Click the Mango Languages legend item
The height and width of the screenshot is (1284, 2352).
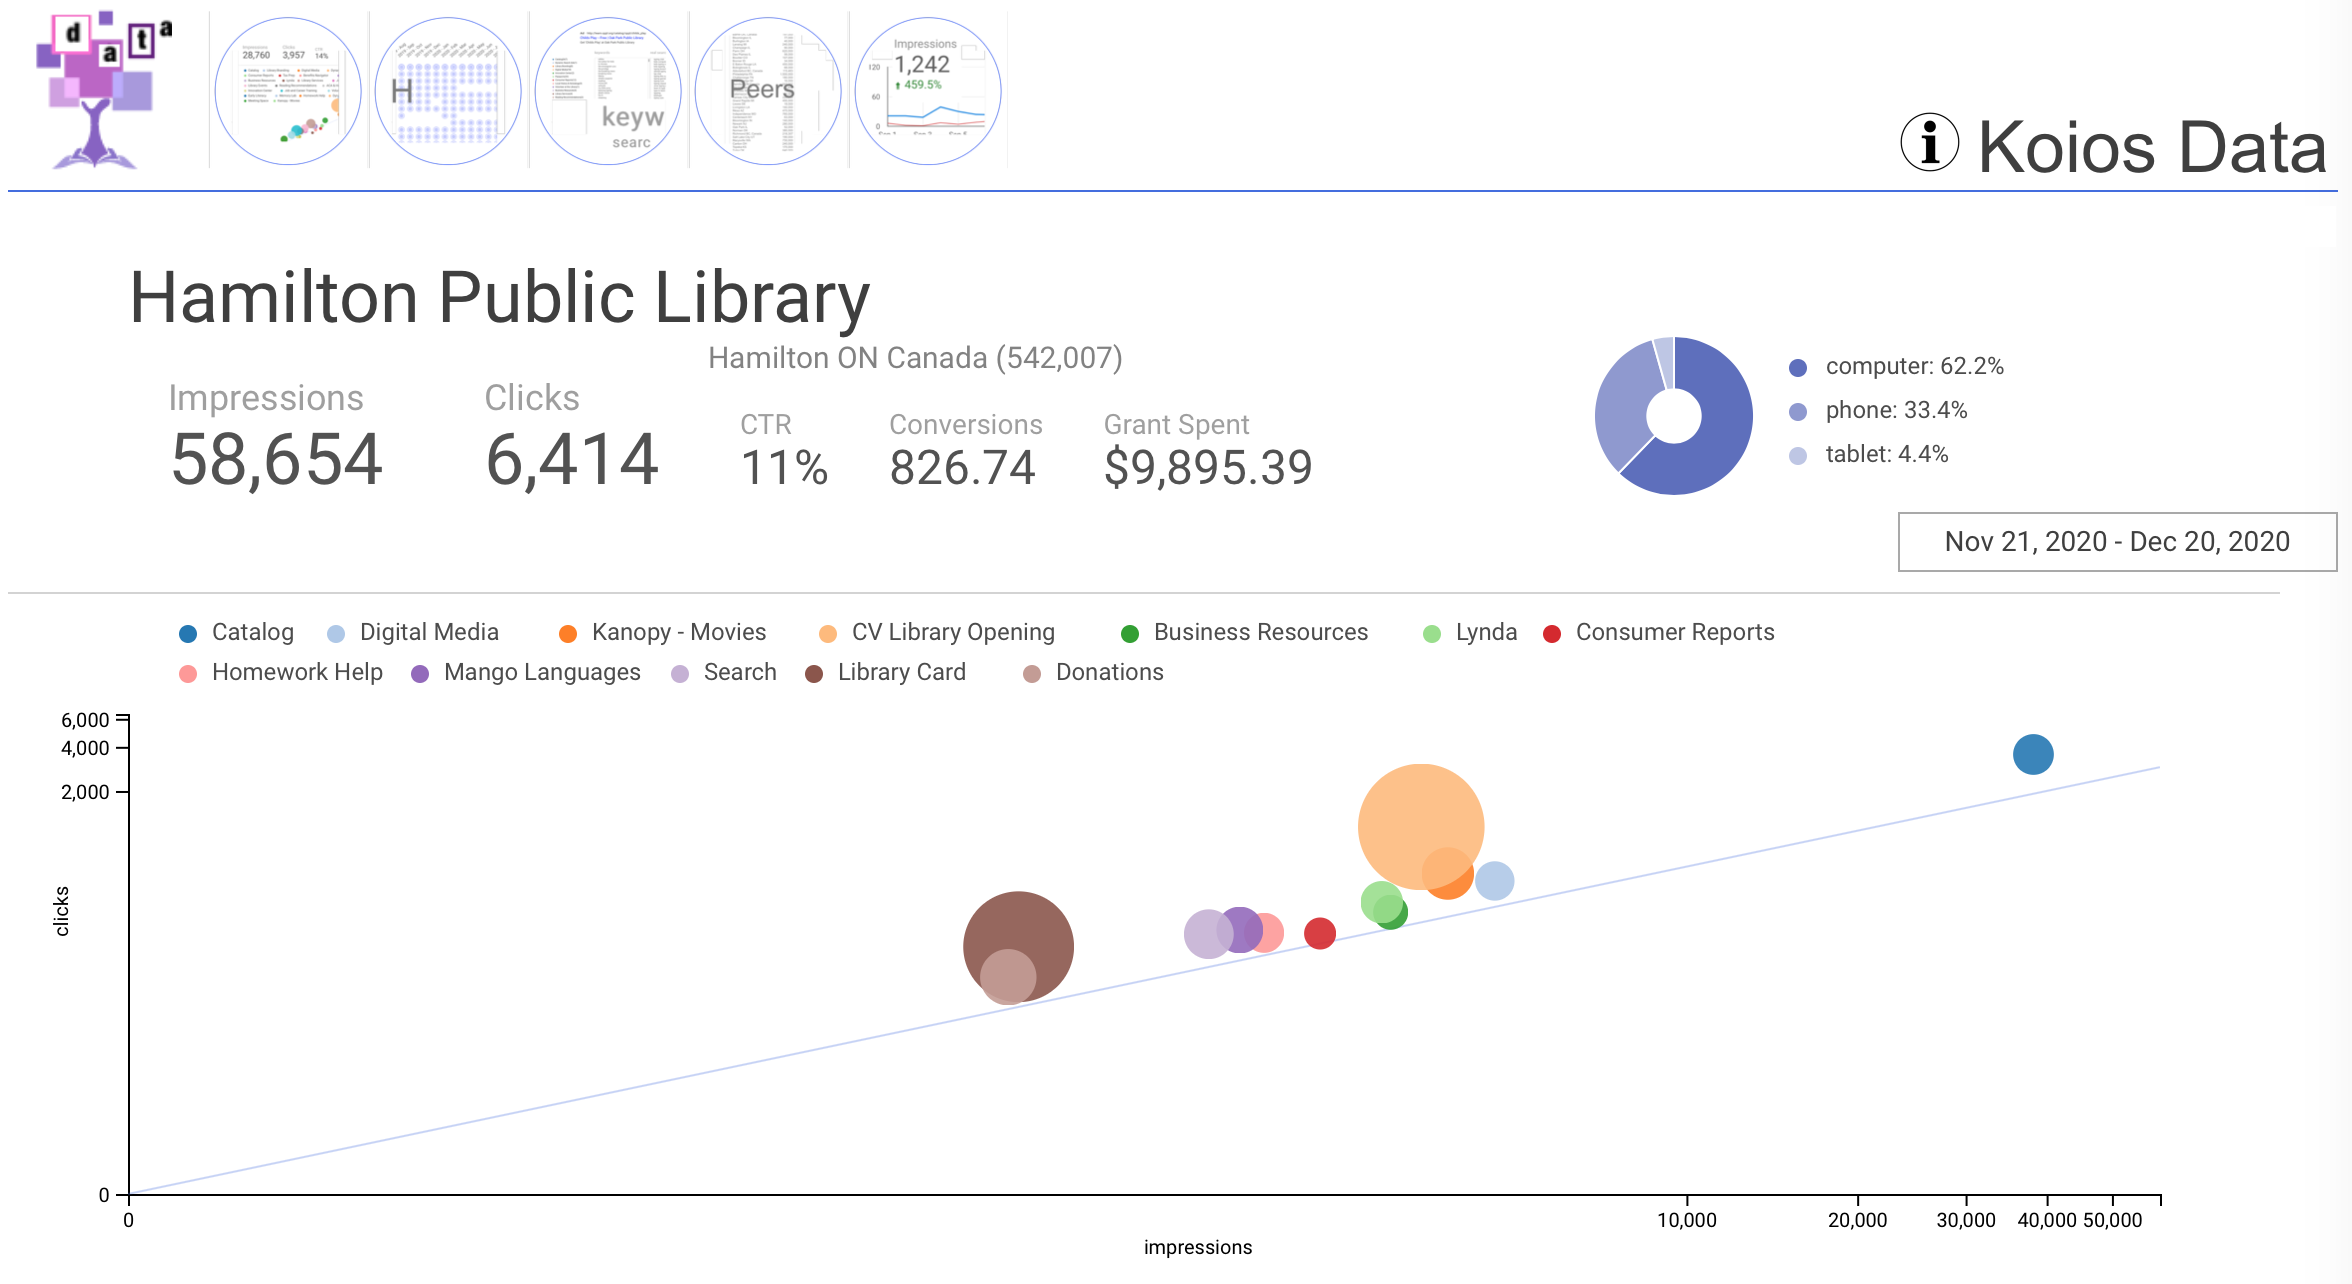coord(541,673)
